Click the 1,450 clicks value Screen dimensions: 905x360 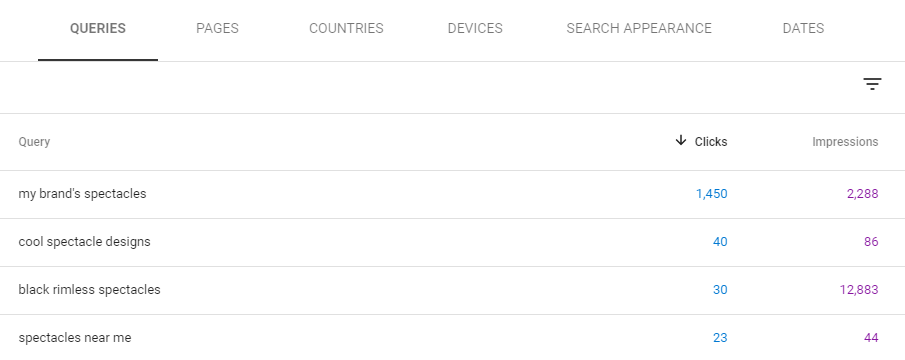[x=712, y=194]
